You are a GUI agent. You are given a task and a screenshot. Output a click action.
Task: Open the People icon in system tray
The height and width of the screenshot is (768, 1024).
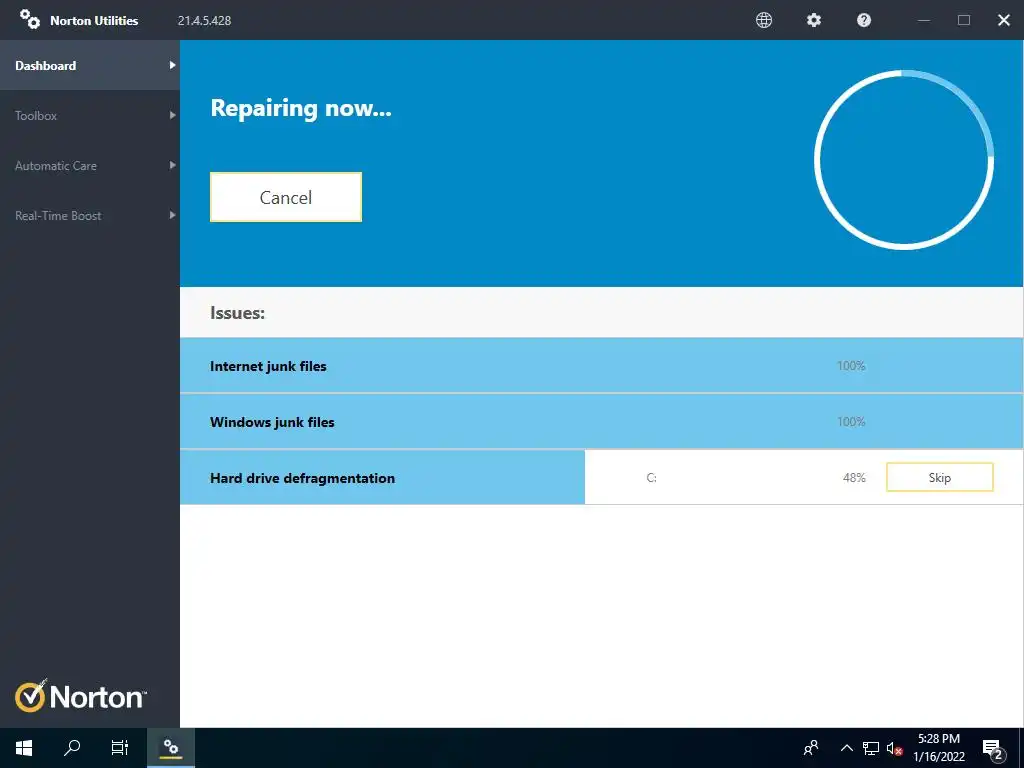coord(811,748)
